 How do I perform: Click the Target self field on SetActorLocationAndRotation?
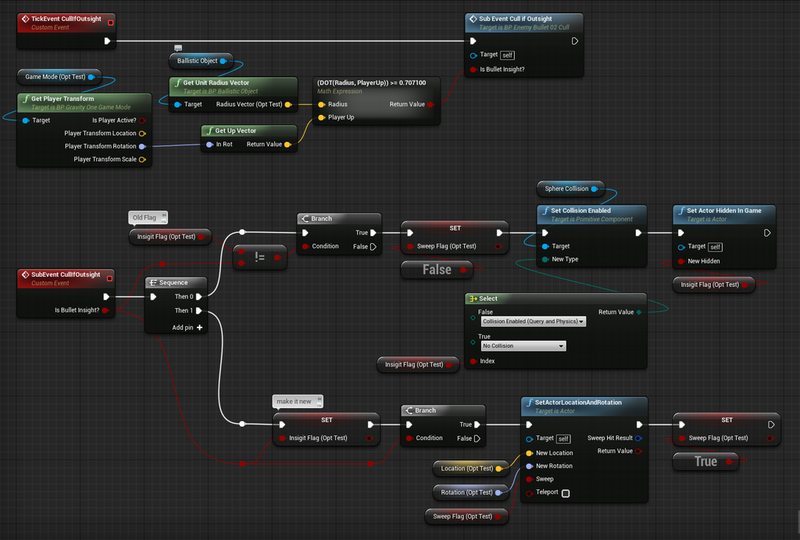[563, 439]
